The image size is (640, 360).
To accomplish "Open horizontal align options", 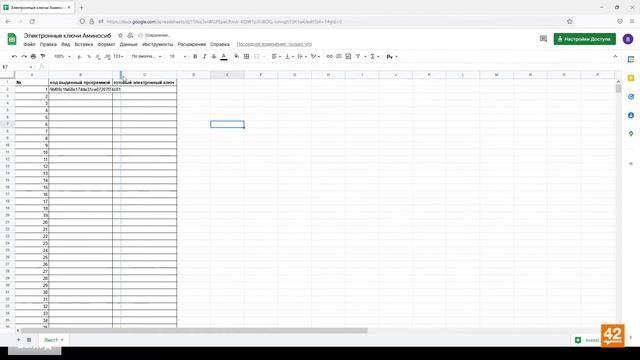I will [x=276, y=56].
